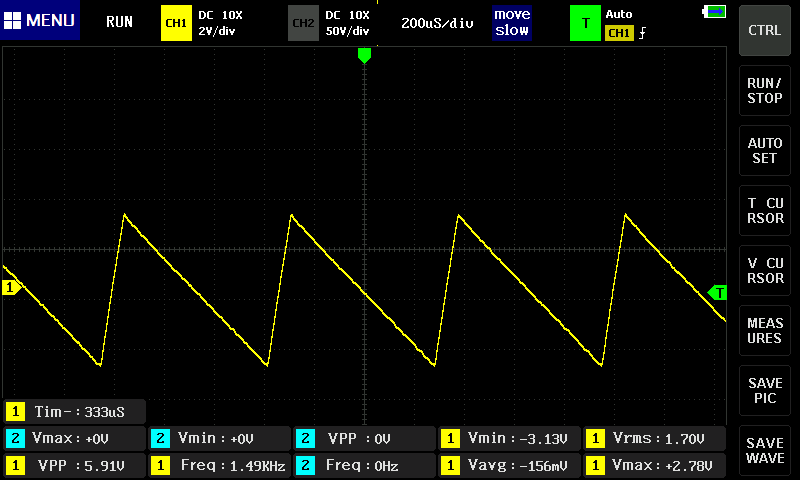
Task: Change the 200uS/div timebase setting
Action: tap(437, 22)
